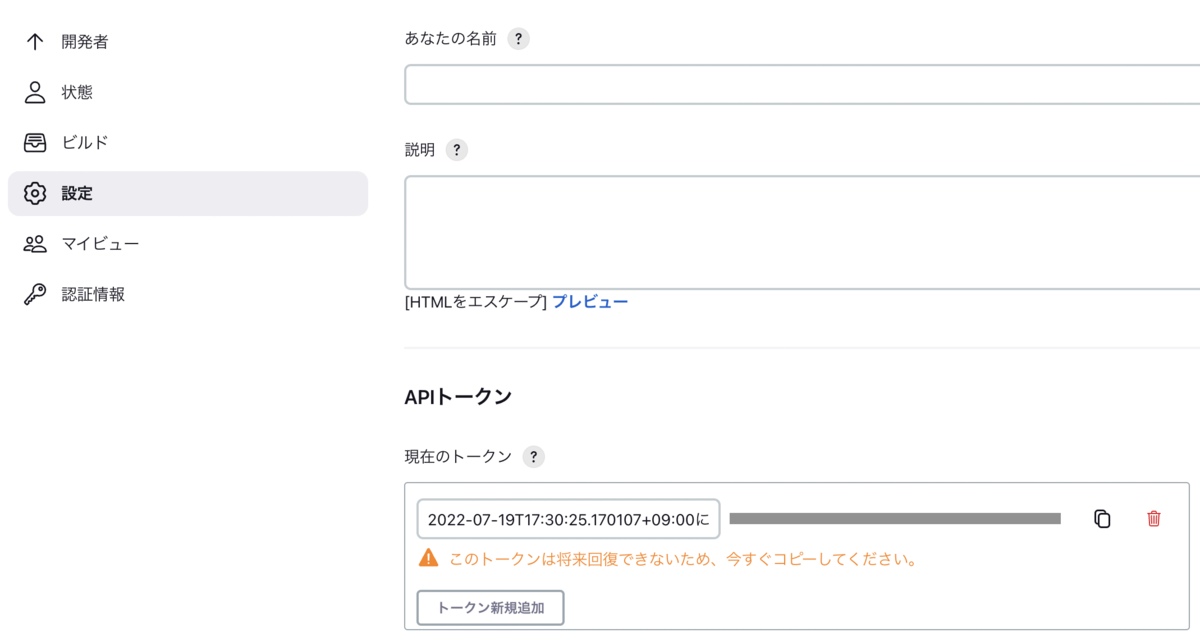The width and height of the screenshot is (1200, 642).
Task: Select the 設定 gear icon
Action: 35,193
